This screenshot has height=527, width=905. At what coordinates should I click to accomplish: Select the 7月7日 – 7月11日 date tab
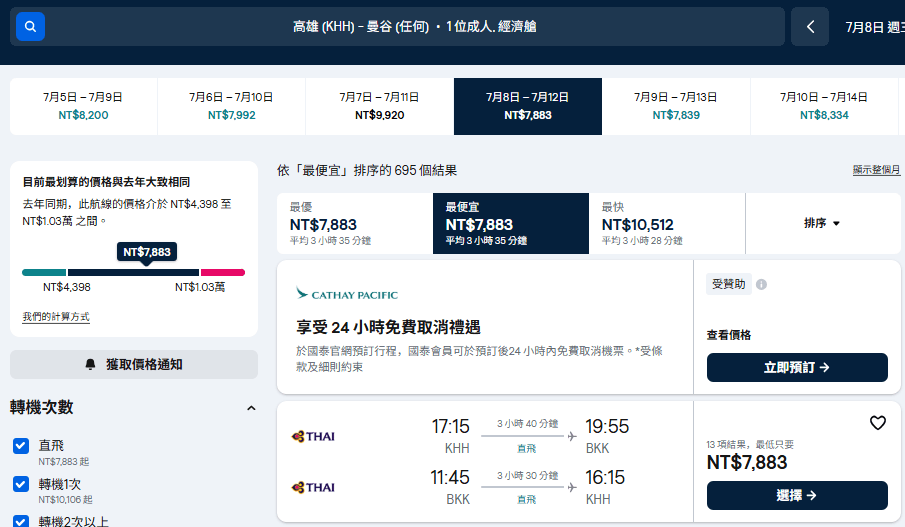(x=380, y=106)
